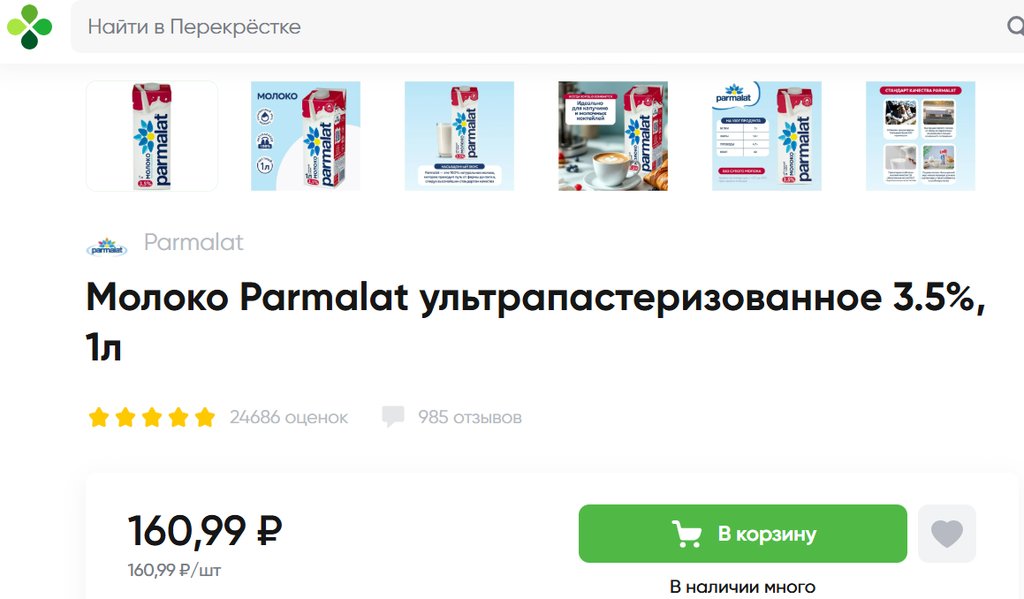Click the search magnifier icon
Viewport: 1024px width, 599px height.
1016,27
